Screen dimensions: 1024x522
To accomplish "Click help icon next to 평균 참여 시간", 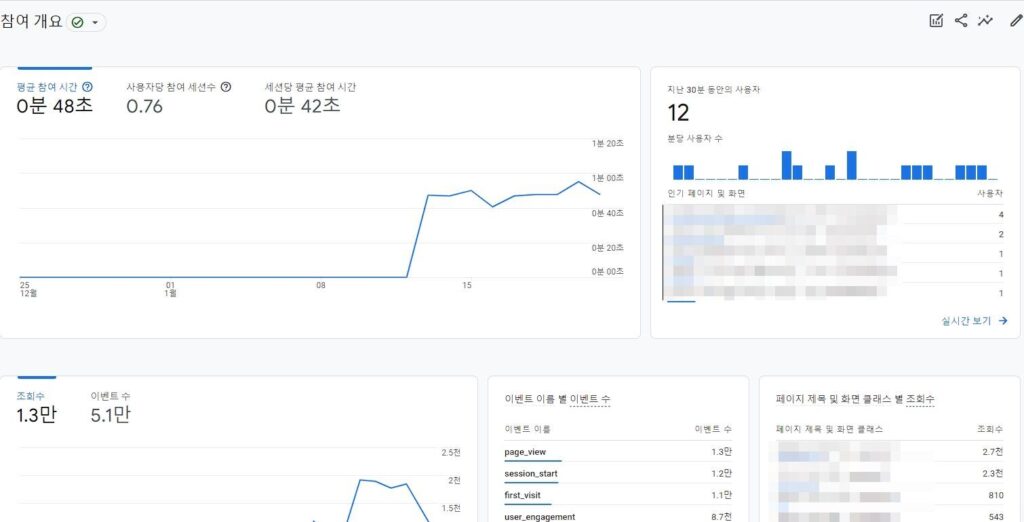I will pos(88,86).
